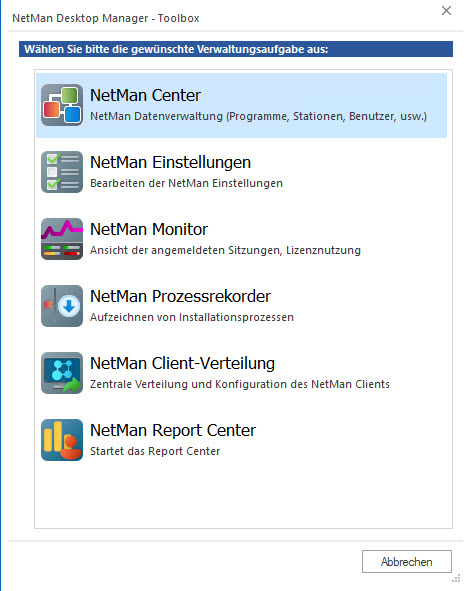
Task: Click the NetMan Report Center chart icon
Action: [x=62, y=440]
